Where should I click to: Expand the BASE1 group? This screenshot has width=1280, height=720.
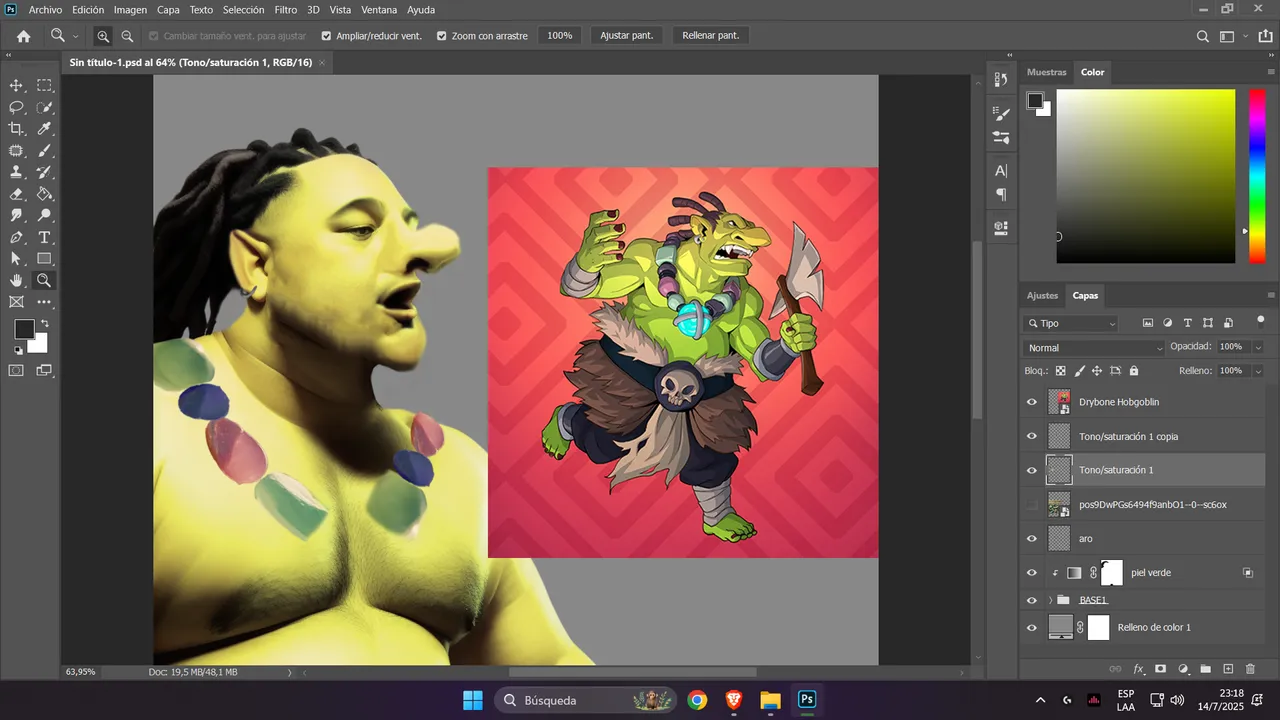tap(1050, 600)
